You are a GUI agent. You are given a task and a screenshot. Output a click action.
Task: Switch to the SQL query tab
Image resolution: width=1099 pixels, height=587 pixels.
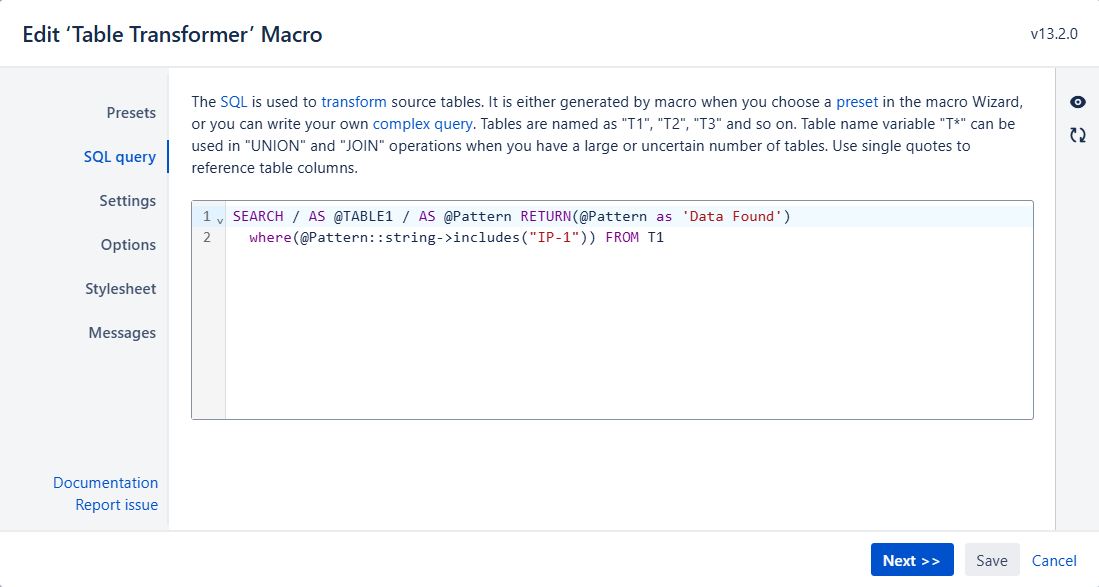click(120, 157)
